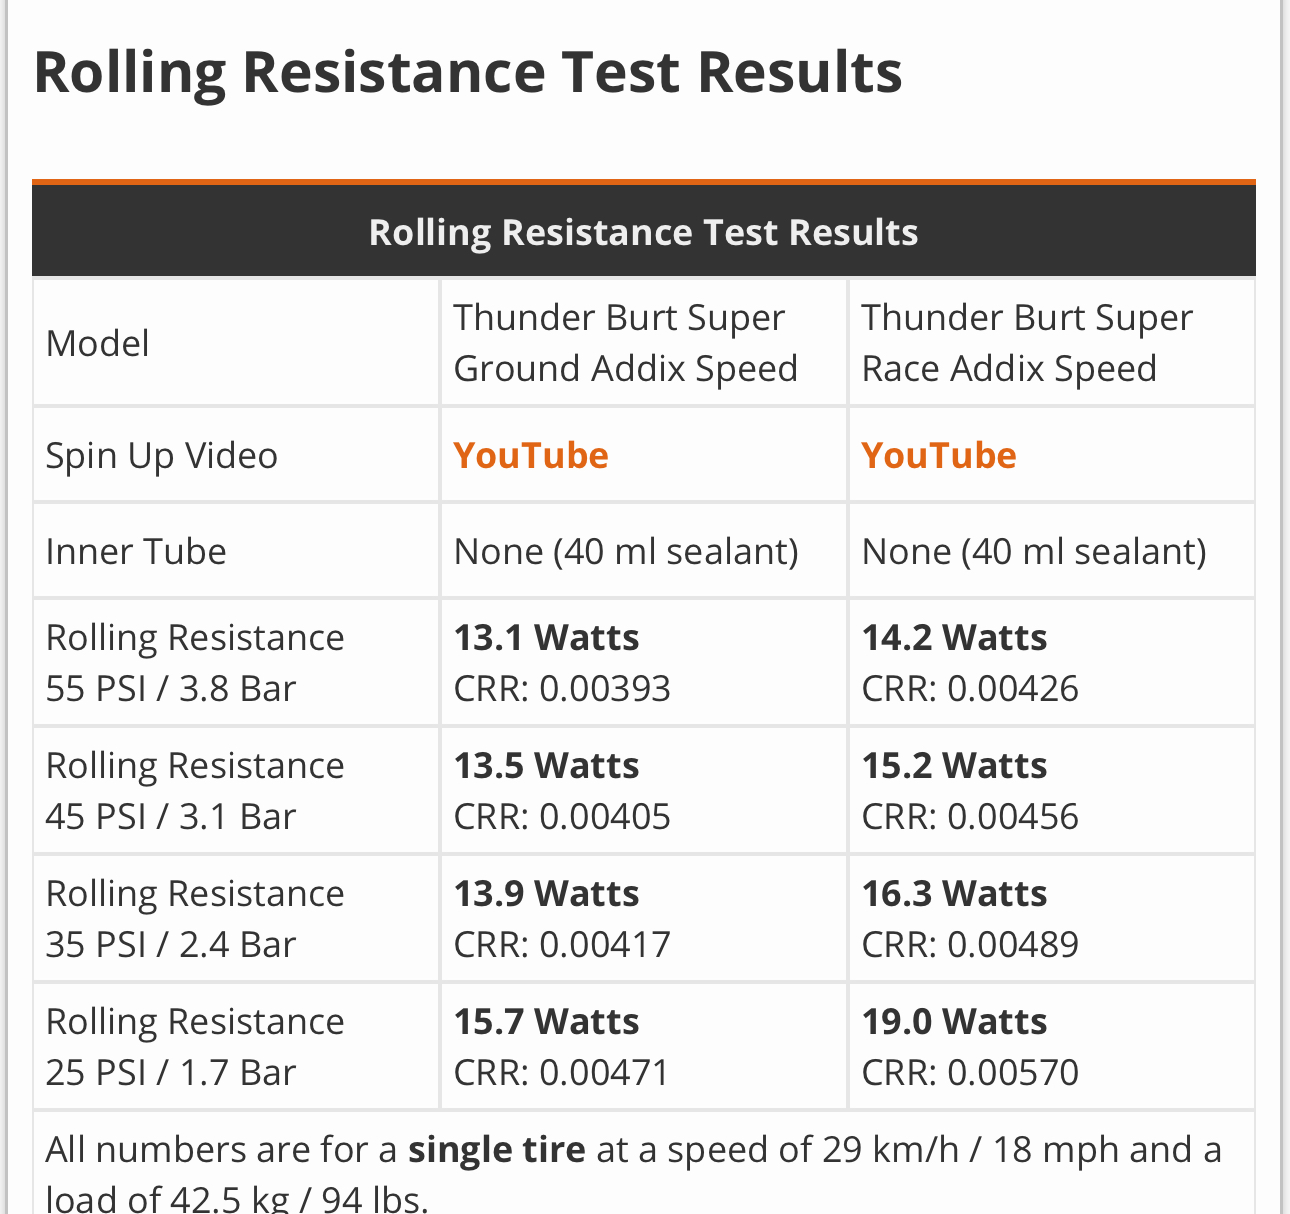1290x1214 pixels.
Task: Click the 13.1 Watts result value
Action: 547,638
